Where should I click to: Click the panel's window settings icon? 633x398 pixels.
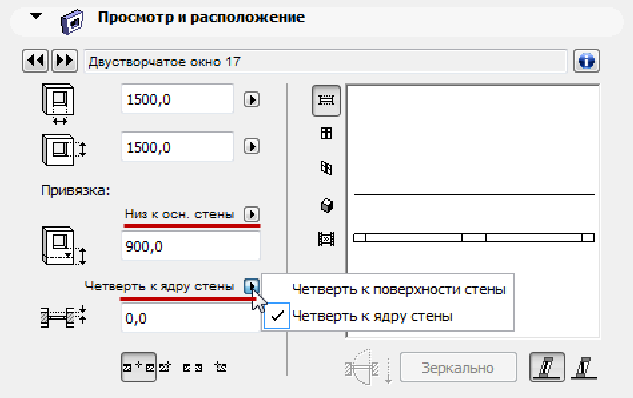pyautogui.click(x=72, y=22)
